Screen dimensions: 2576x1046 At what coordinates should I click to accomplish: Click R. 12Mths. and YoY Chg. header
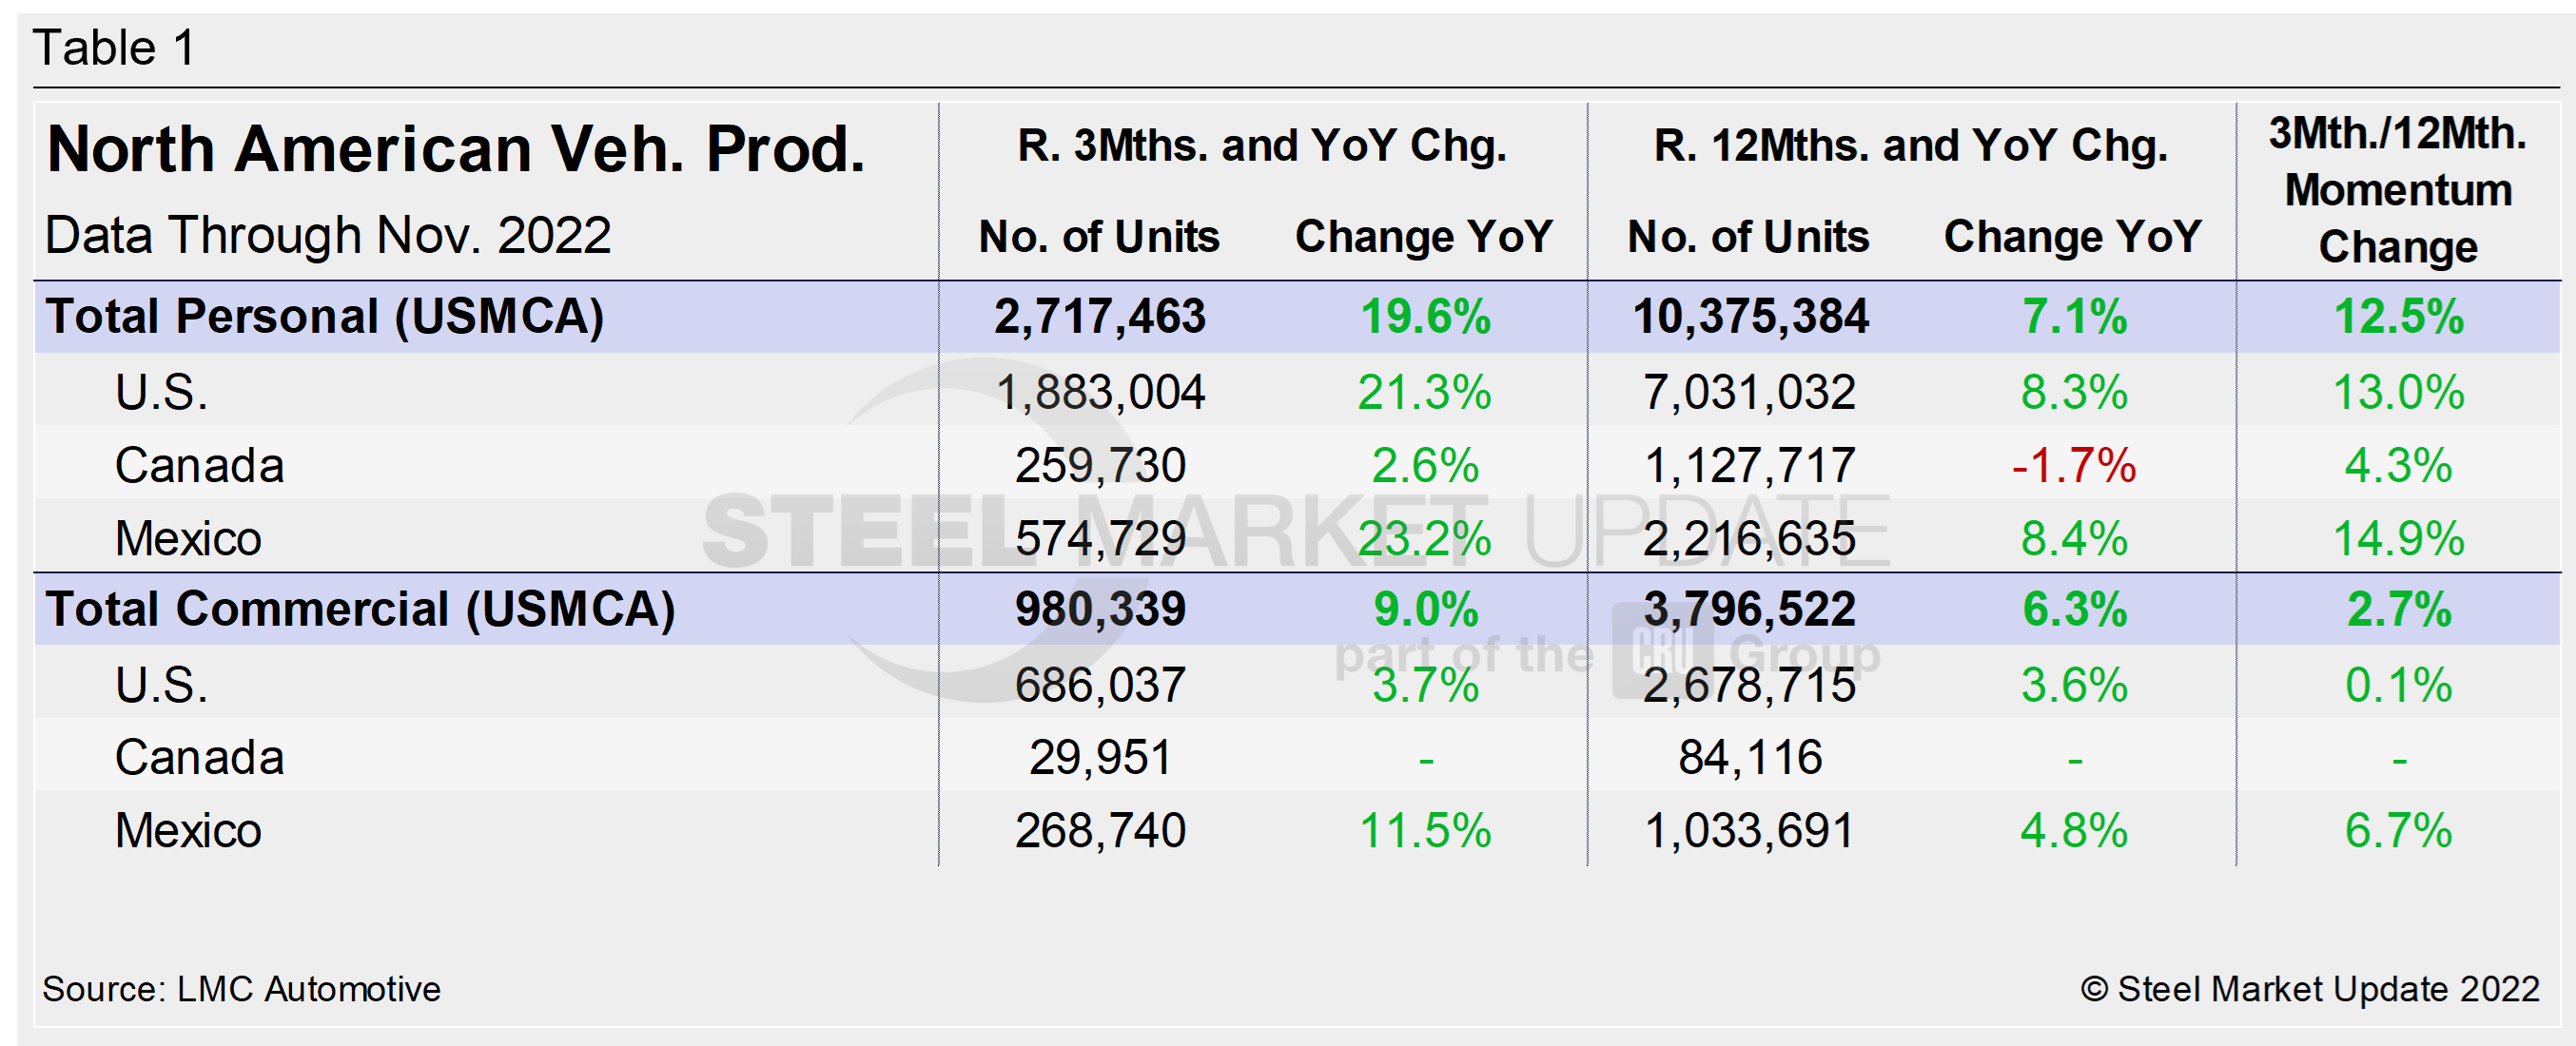pyautogui.click(x=1910, y=146)
